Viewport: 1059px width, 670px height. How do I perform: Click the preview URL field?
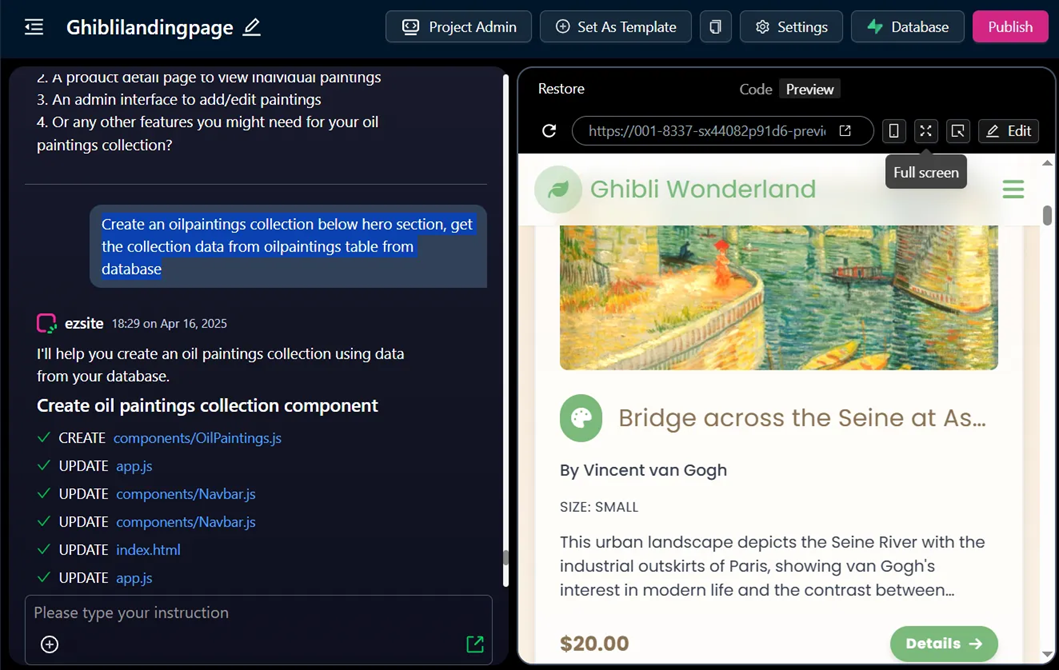point(706,131)
